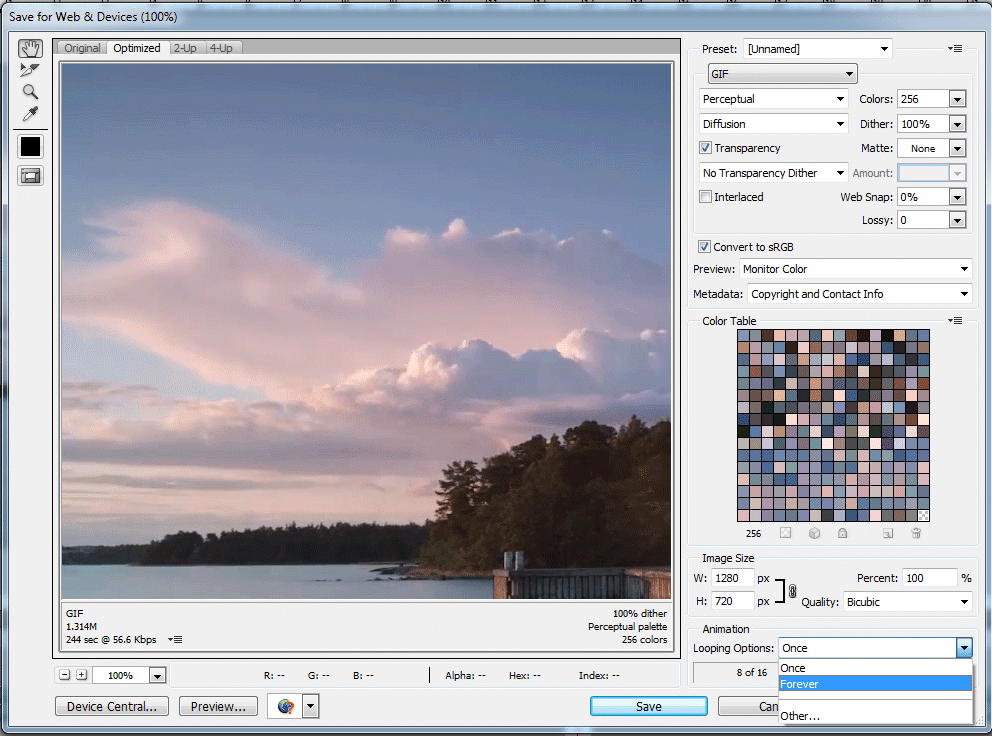Click the trash icon under Color Table
The height and width of the screenshot is (736, 992).
tap(916, 534)
